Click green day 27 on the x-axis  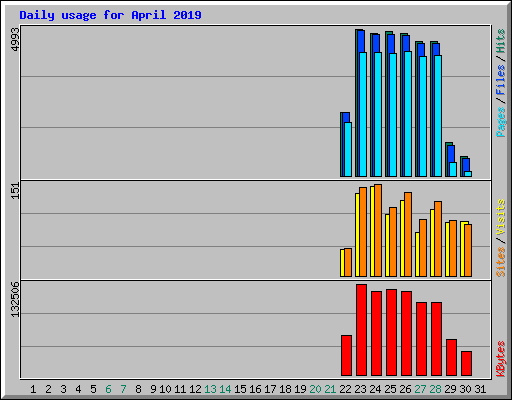point(420,389)
